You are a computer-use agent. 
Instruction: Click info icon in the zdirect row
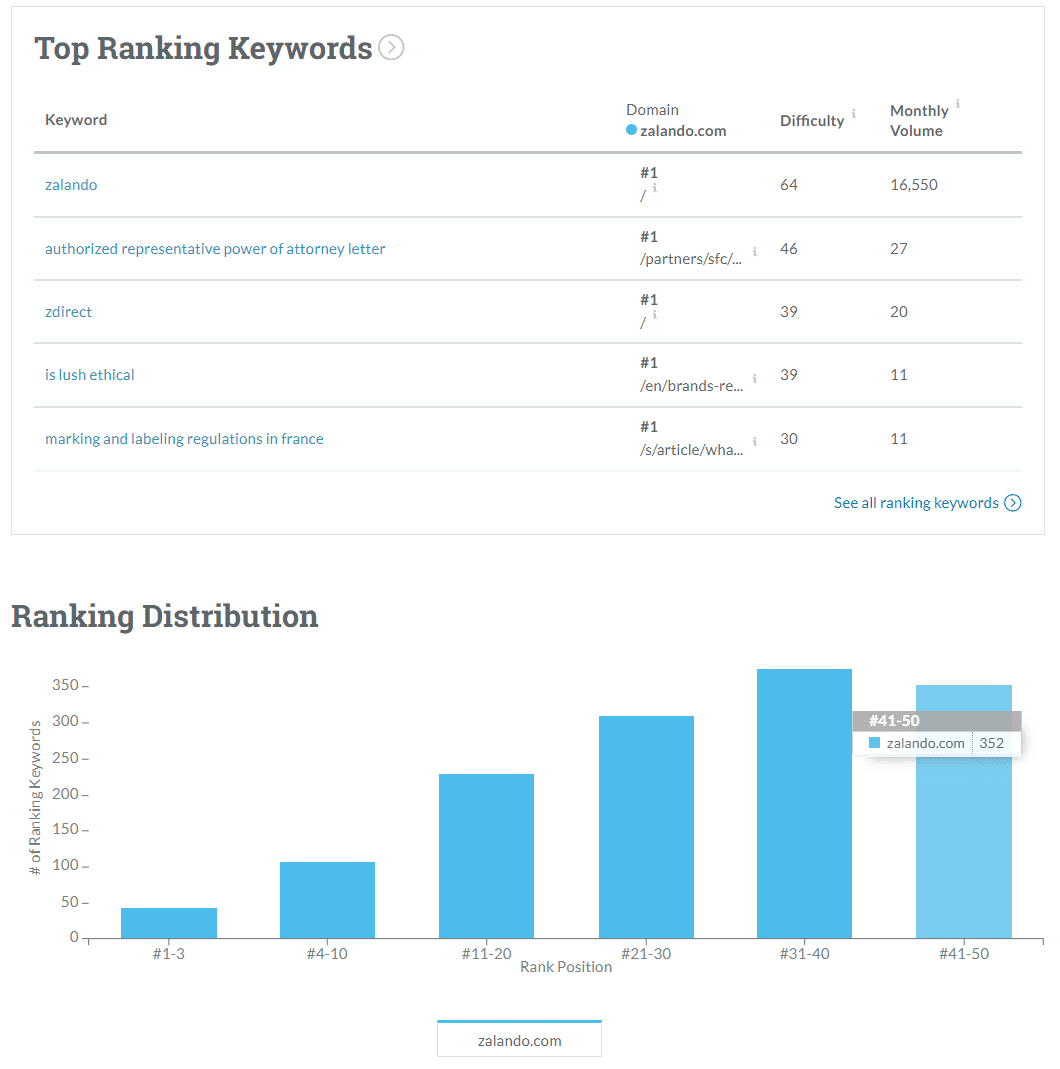tap(655, 314)
